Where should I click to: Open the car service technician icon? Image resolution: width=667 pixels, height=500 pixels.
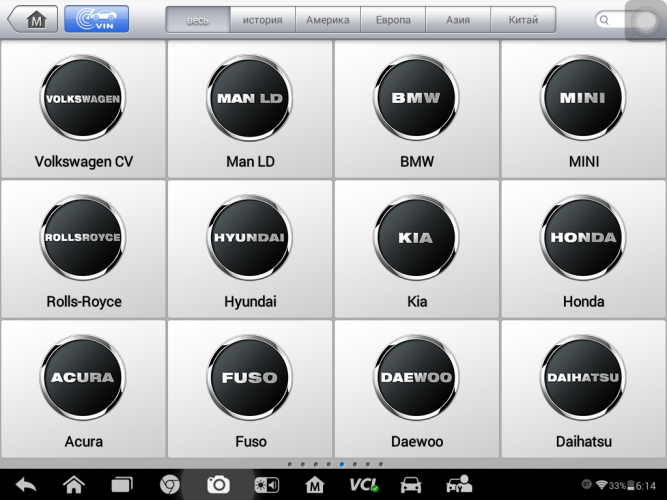459,484
